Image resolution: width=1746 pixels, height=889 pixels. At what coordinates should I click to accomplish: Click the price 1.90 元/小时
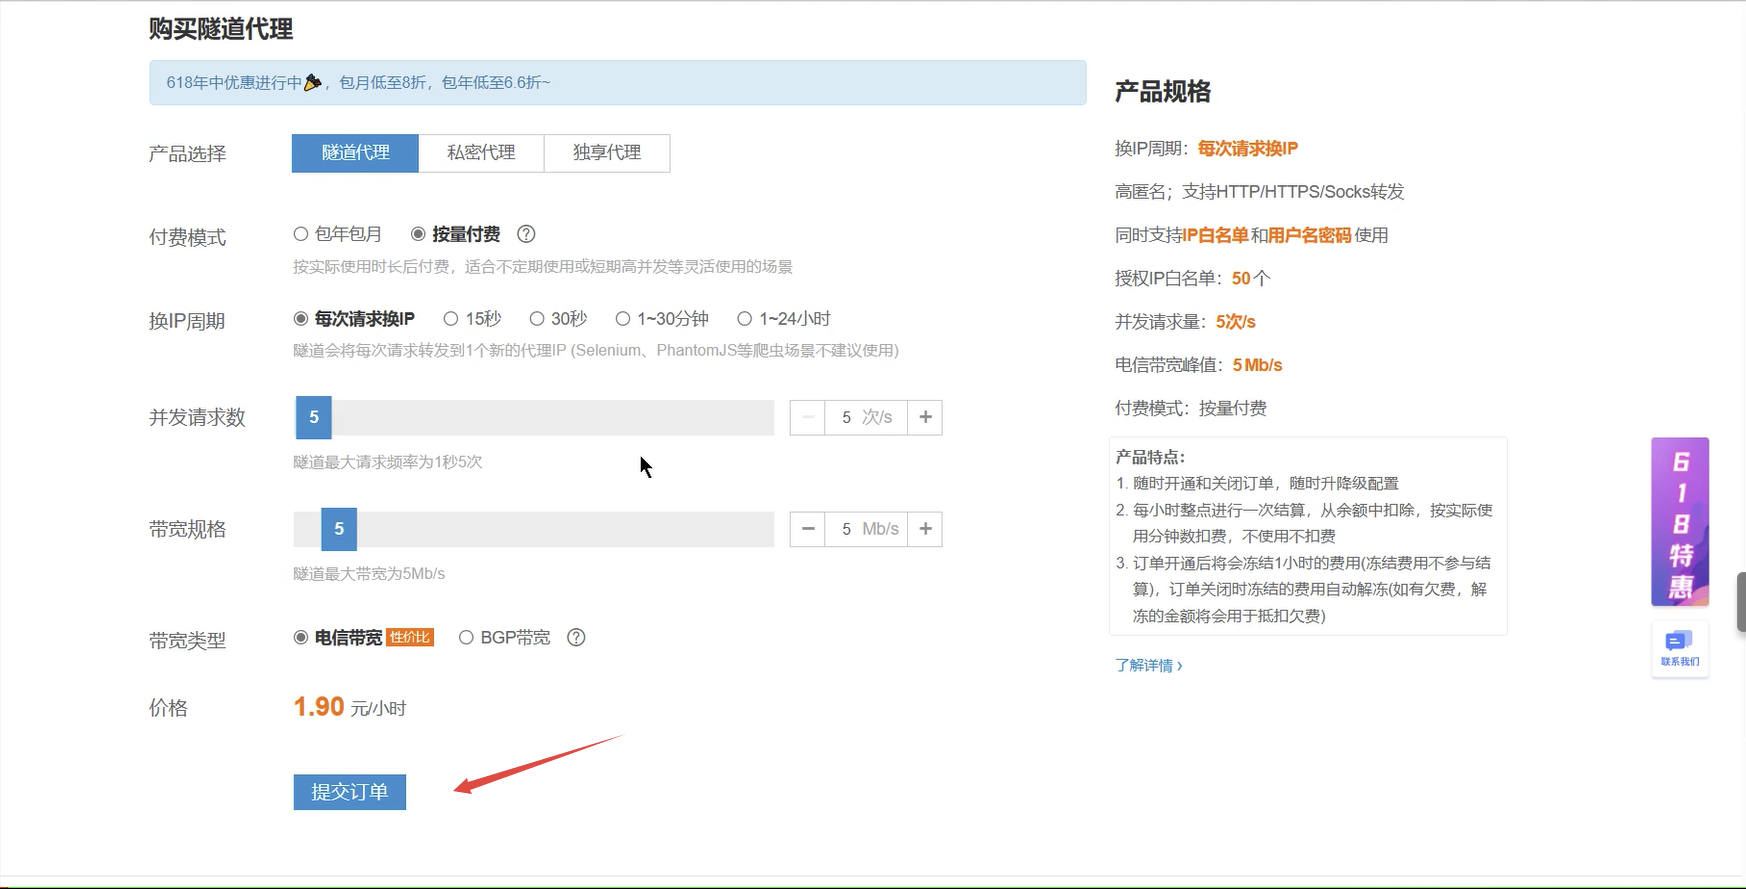pyautogui.click(x=350, y=708)
